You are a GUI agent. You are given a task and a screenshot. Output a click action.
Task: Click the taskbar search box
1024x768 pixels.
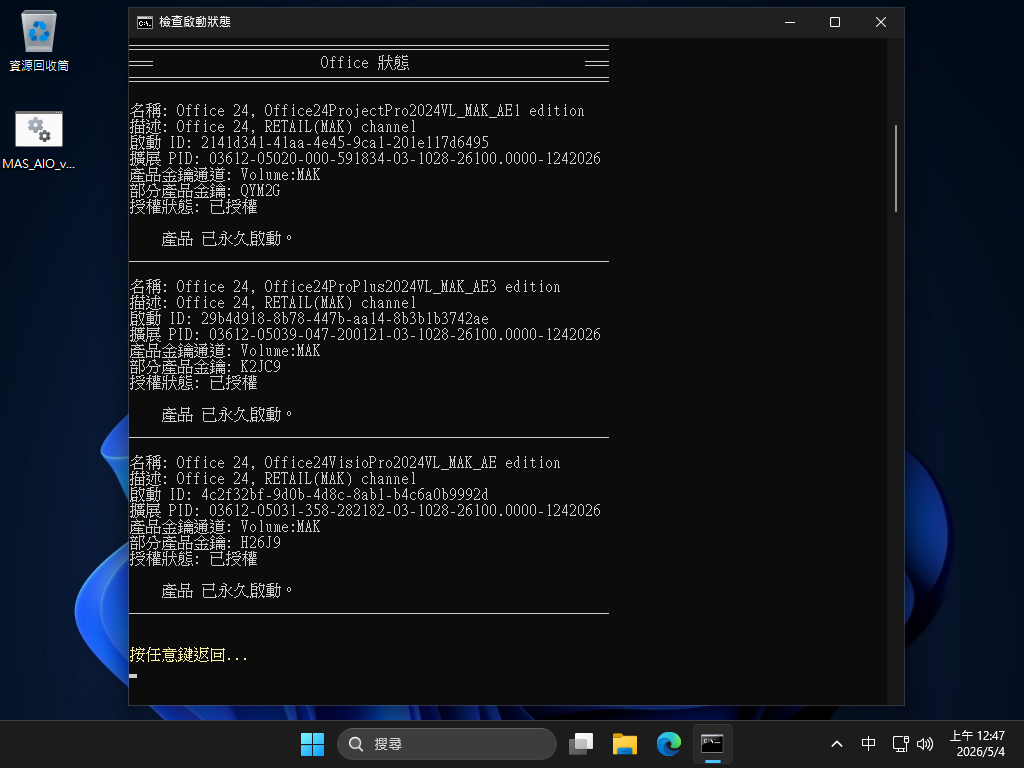pos(447,744)
